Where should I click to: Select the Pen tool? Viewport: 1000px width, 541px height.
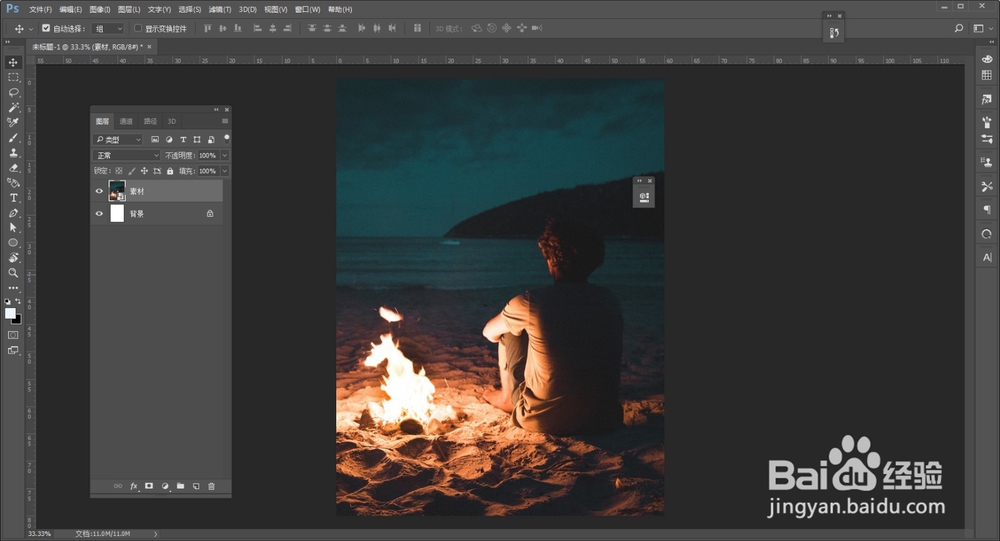click(13, 213)
